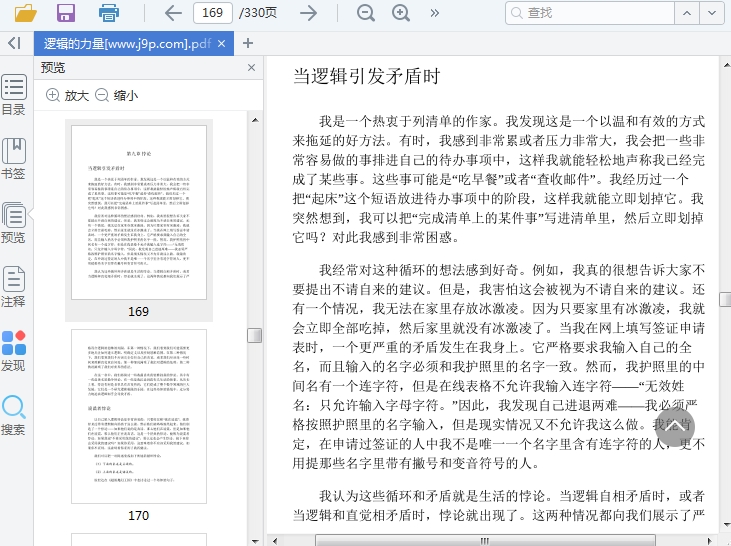The image size is (731, 546).
Task: Open the 搜索 search panel
Action: click(x=14, y=415)
